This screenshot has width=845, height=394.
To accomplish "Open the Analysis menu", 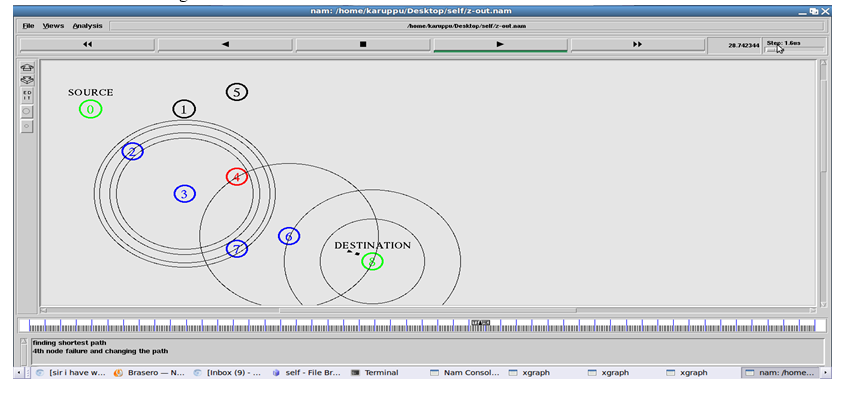I will tap(87, 26).
